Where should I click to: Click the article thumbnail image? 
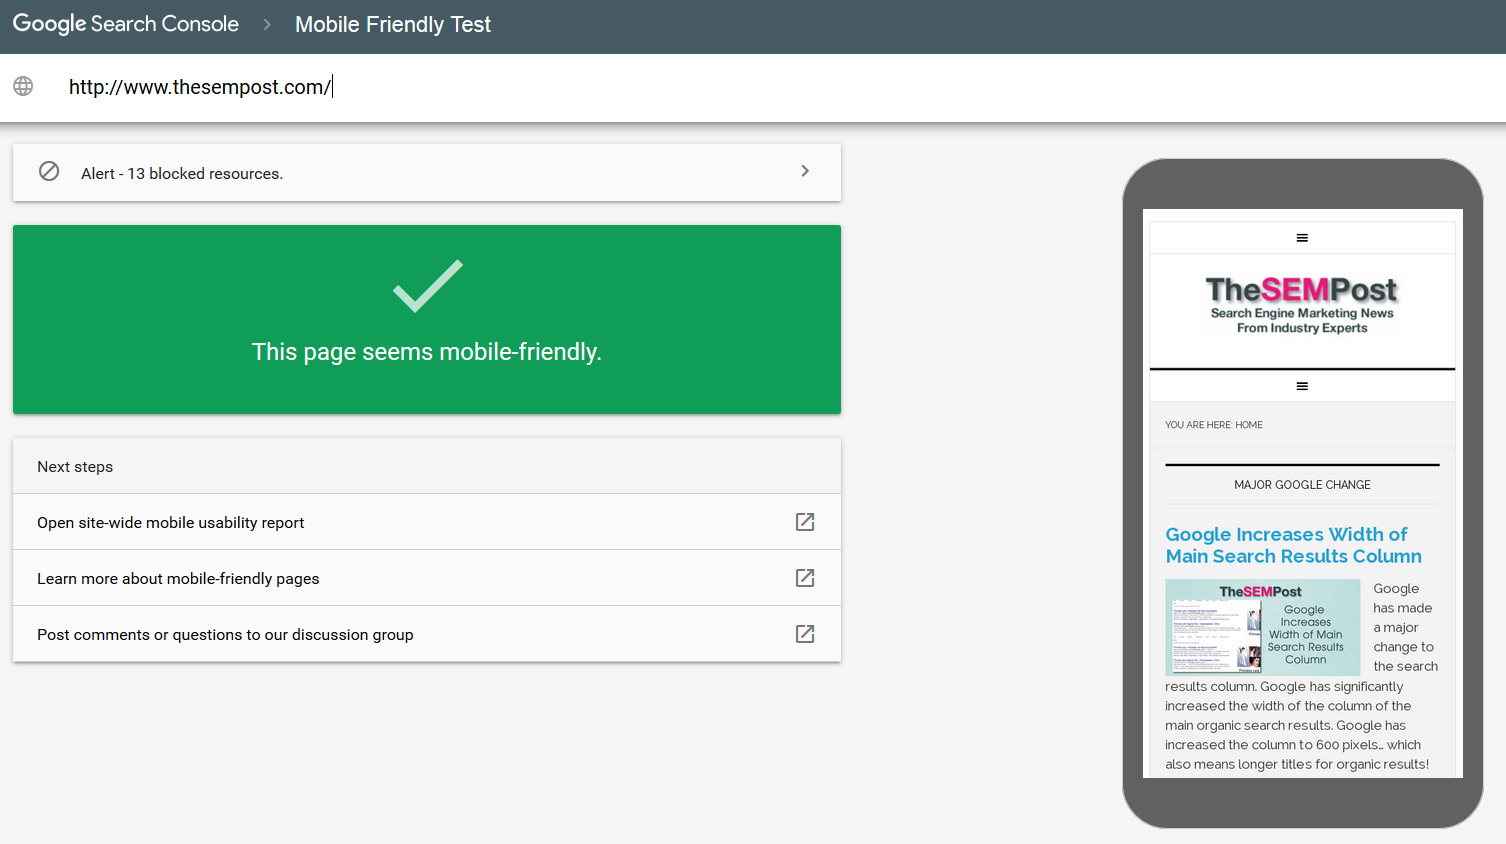coord(1262,627)
